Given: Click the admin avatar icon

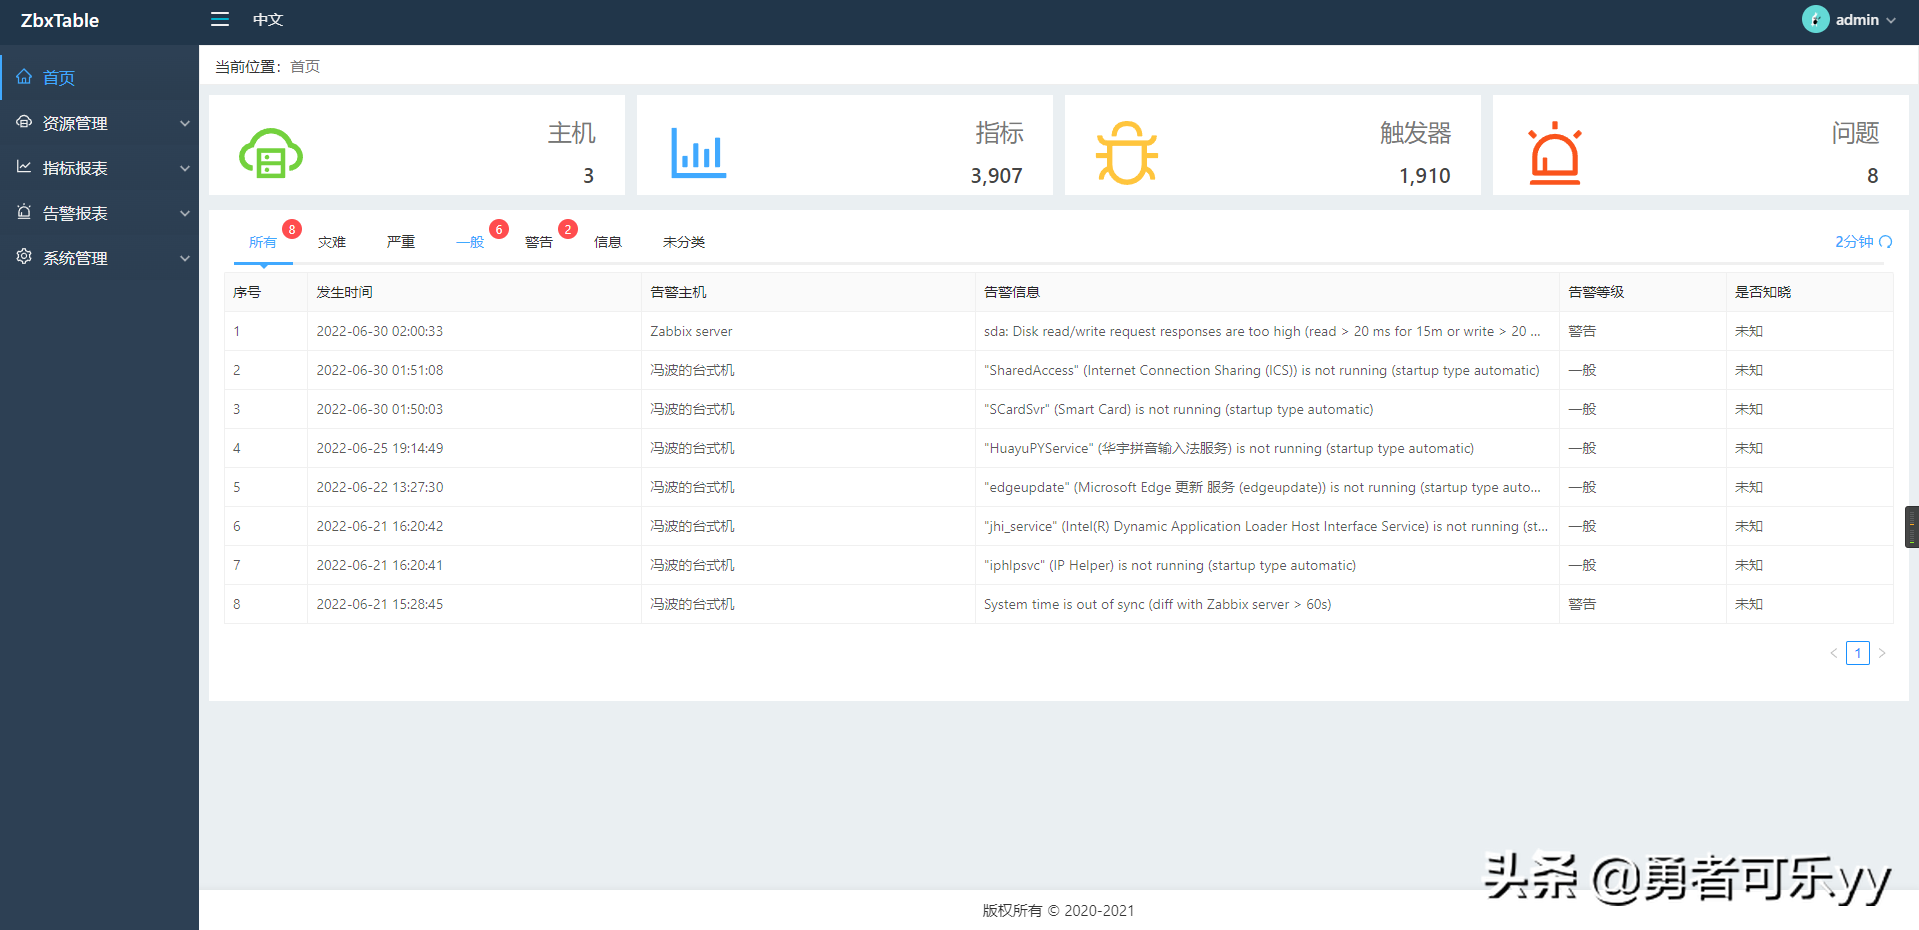Looking at the screenshot, I should [1815, 19].
